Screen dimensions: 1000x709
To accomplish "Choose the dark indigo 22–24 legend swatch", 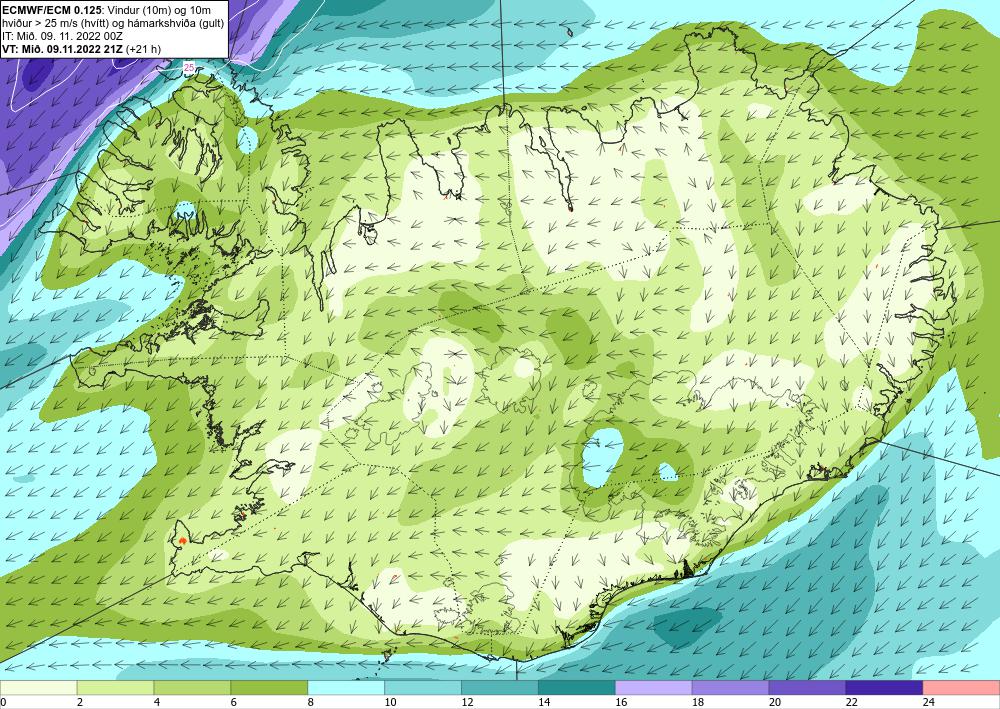I will point(885,688).
